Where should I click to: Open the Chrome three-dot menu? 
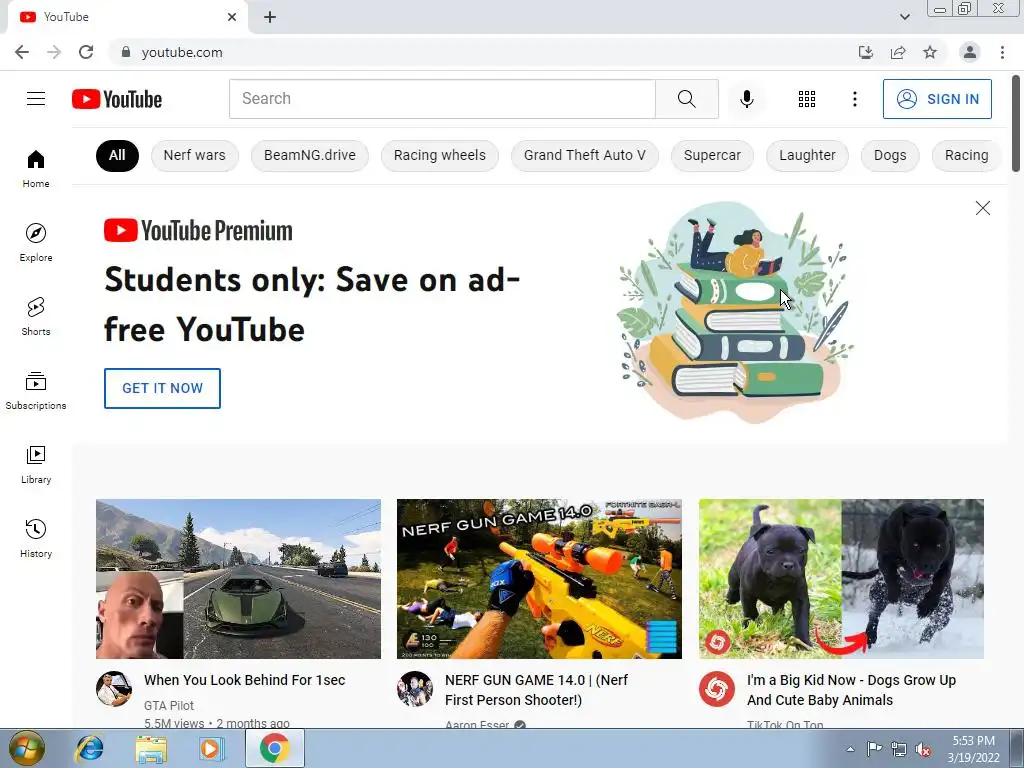tap(1002, 52)
